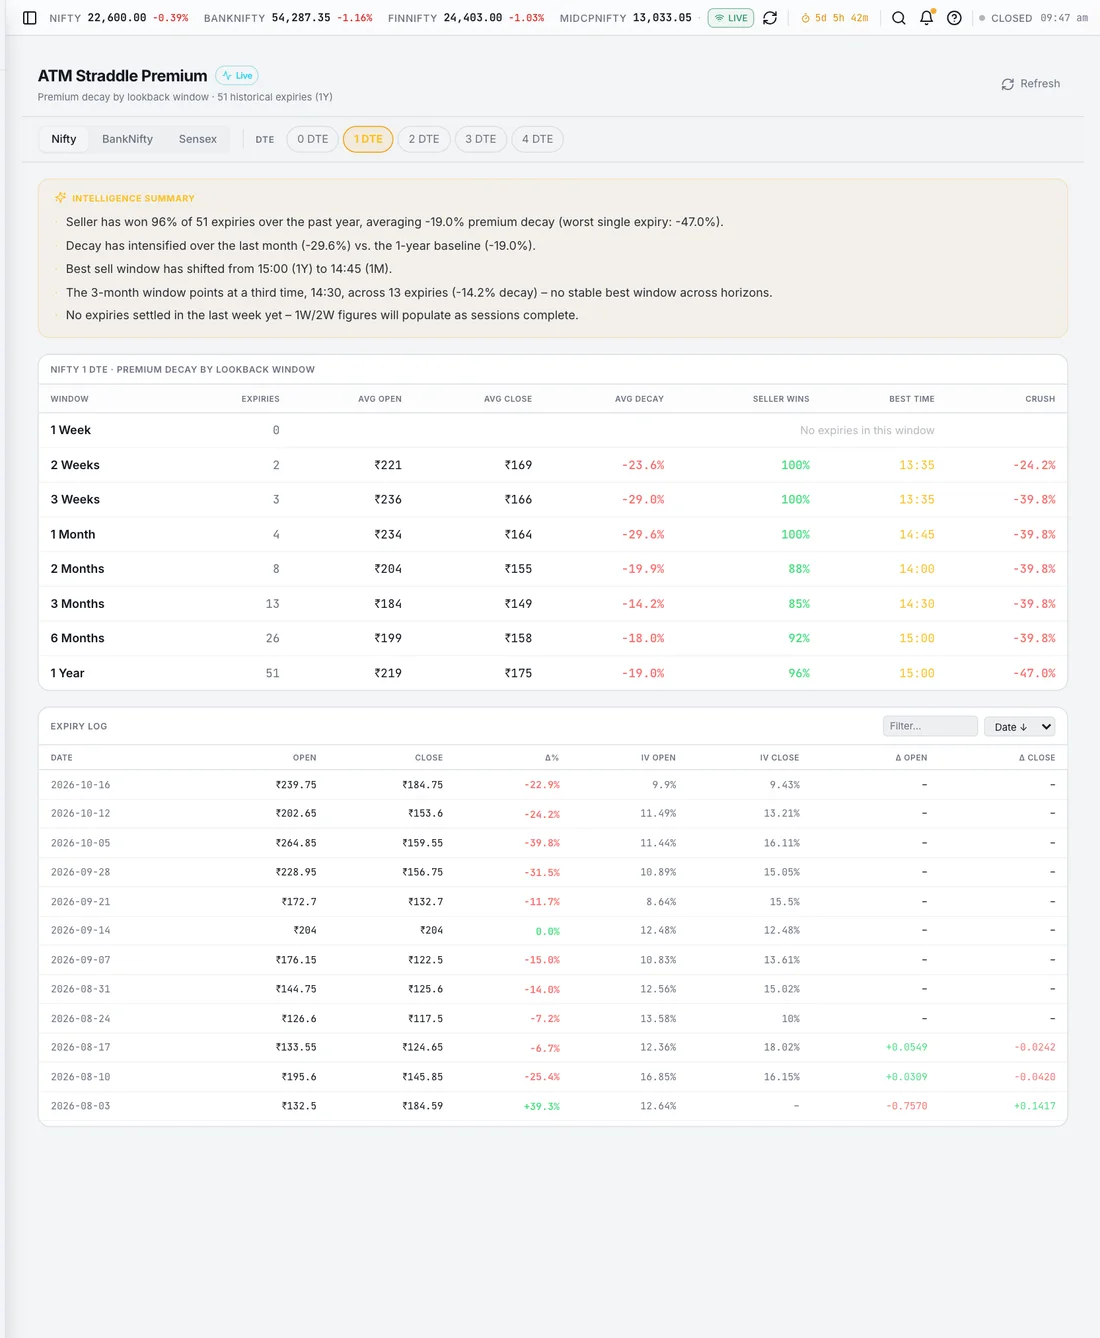Select the 4 DTE option
The width and height of the screenshot is (1100, 1338).
point(538,139)
